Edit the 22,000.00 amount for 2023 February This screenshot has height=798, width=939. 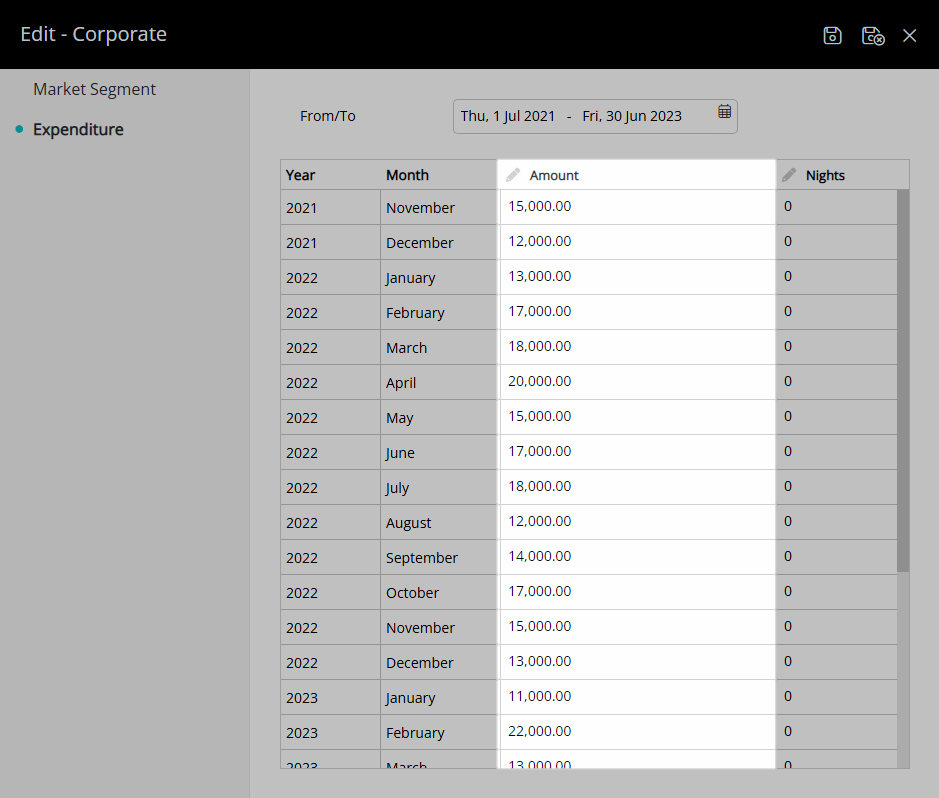point(637,732)
